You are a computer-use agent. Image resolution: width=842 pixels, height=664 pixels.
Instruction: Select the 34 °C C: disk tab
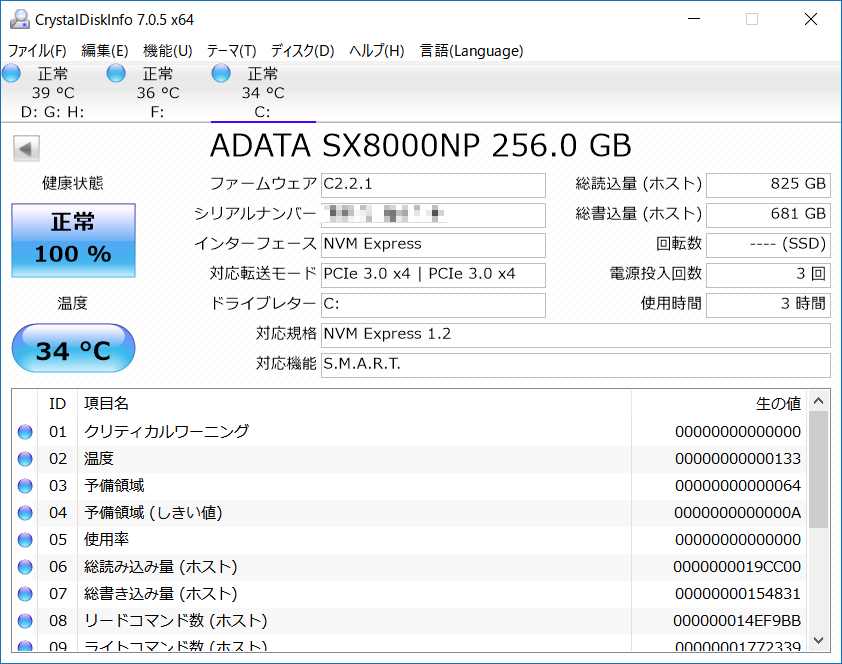pos(263,92)
